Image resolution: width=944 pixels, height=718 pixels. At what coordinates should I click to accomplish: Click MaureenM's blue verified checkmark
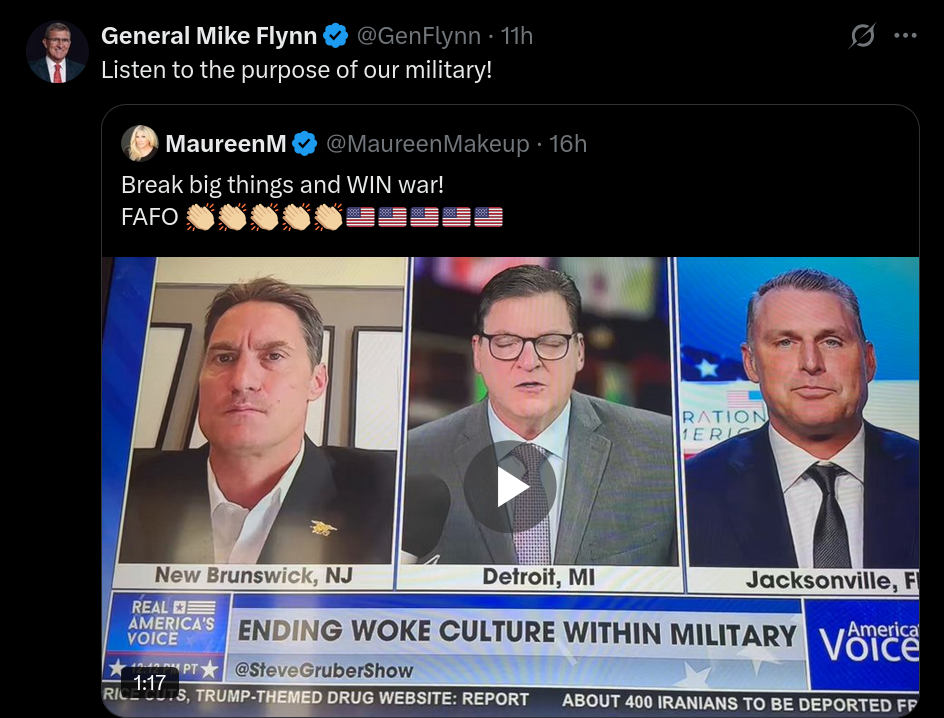305,144
